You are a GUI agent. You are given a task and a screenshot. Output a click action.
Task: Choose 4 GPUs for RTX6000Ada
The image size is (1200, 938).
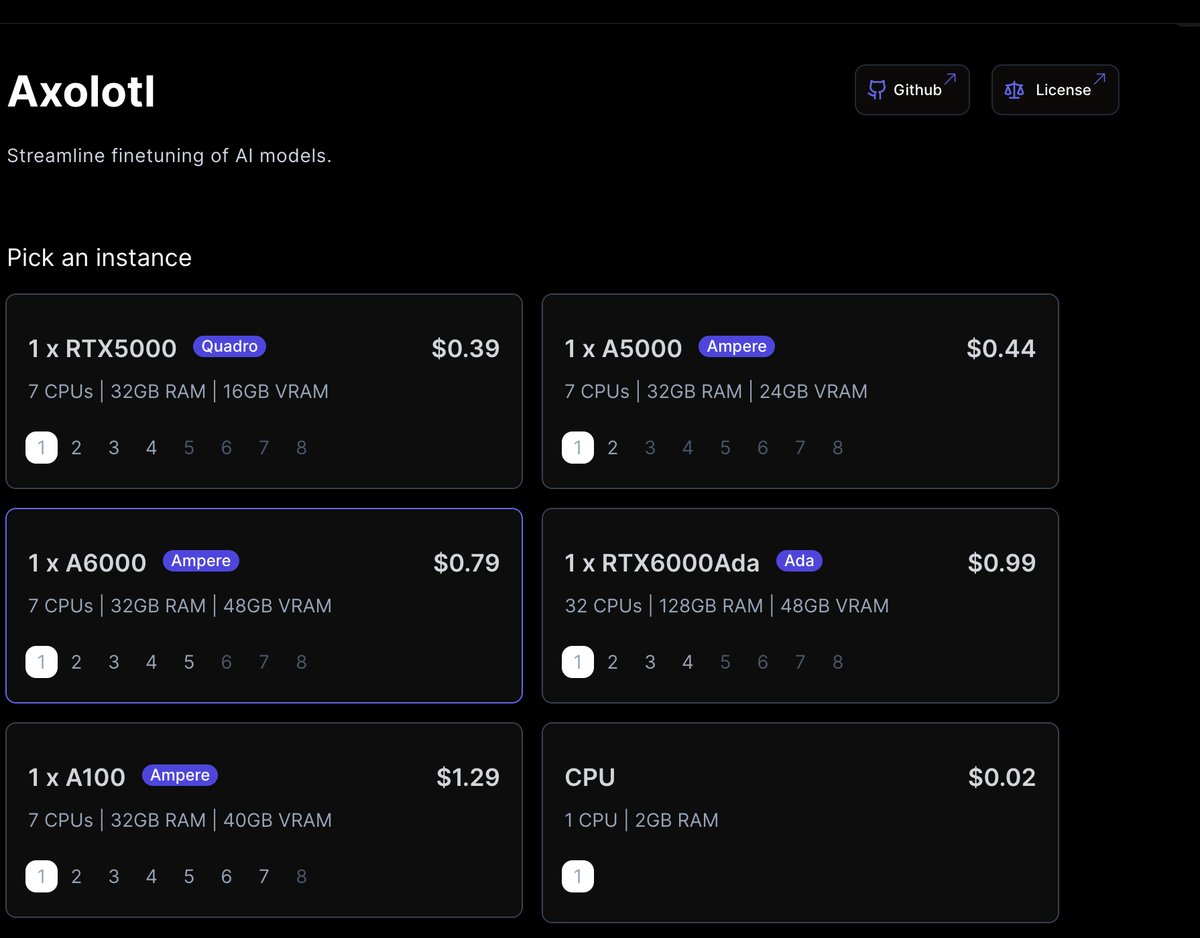688,662
